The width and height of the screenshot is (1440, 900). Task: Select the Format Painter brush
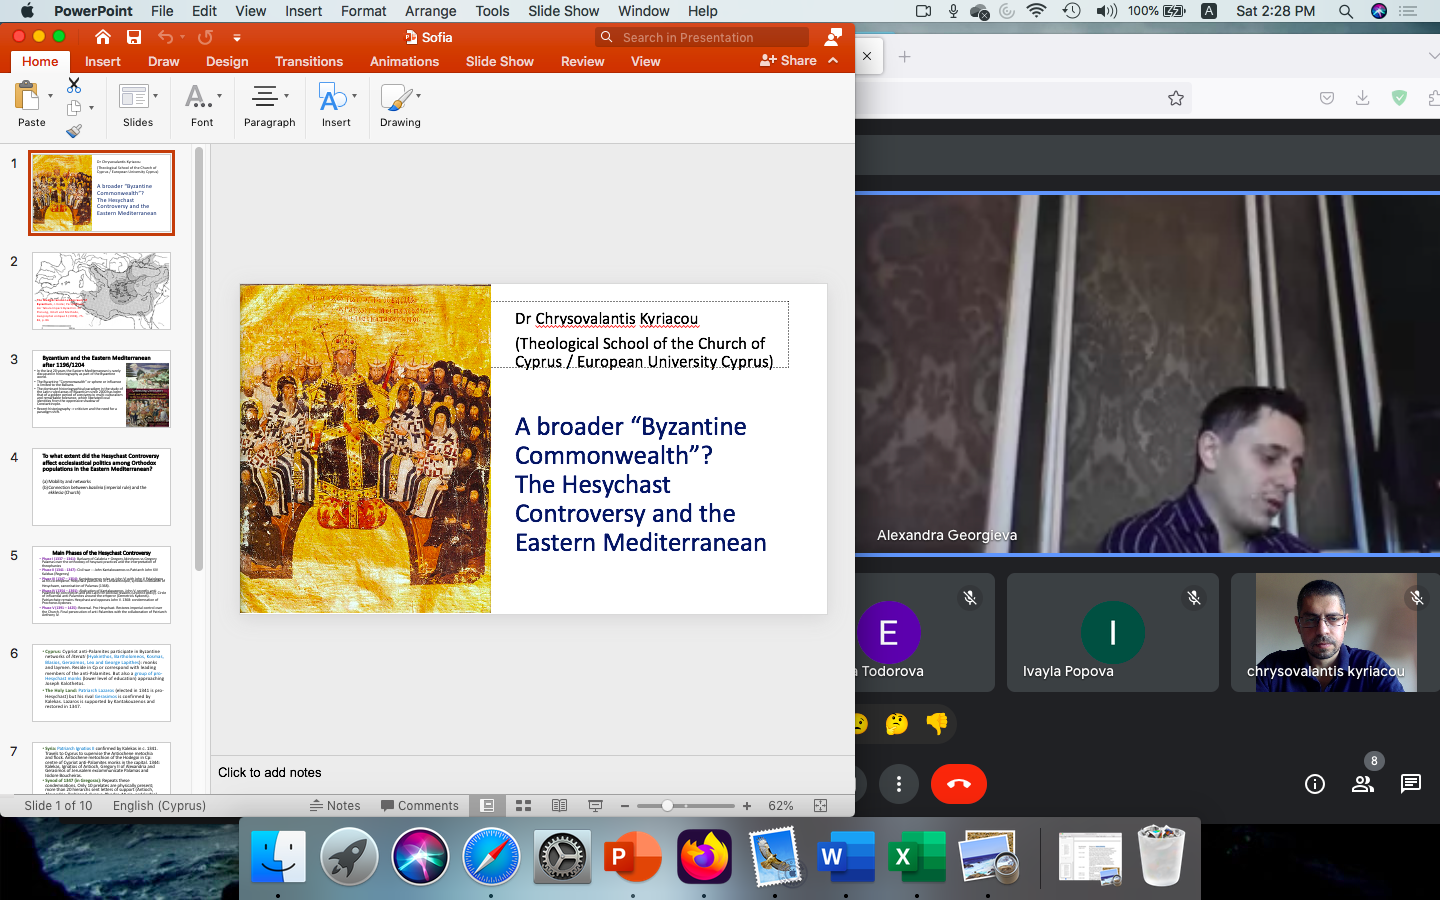point(74,130)
